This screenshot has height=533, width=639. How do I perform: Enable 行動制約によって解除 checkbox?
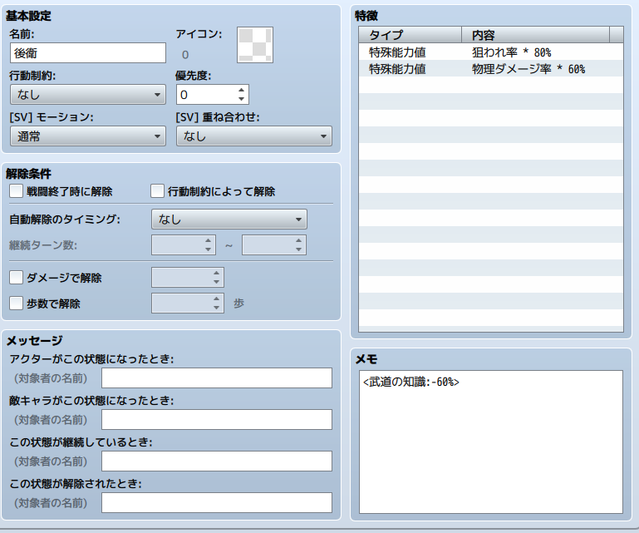[x=157, y=191]
